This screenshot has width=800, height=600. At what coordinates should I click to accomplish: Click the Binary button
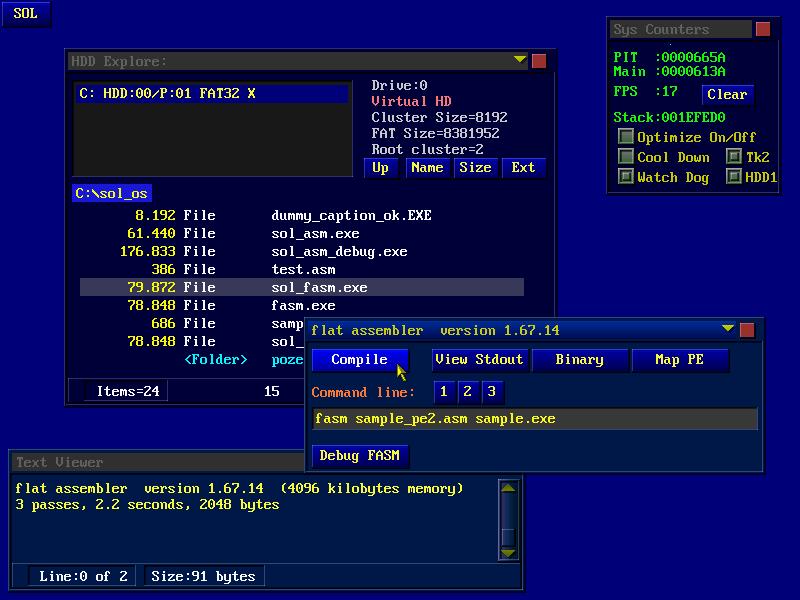click(x=580, y=360)
